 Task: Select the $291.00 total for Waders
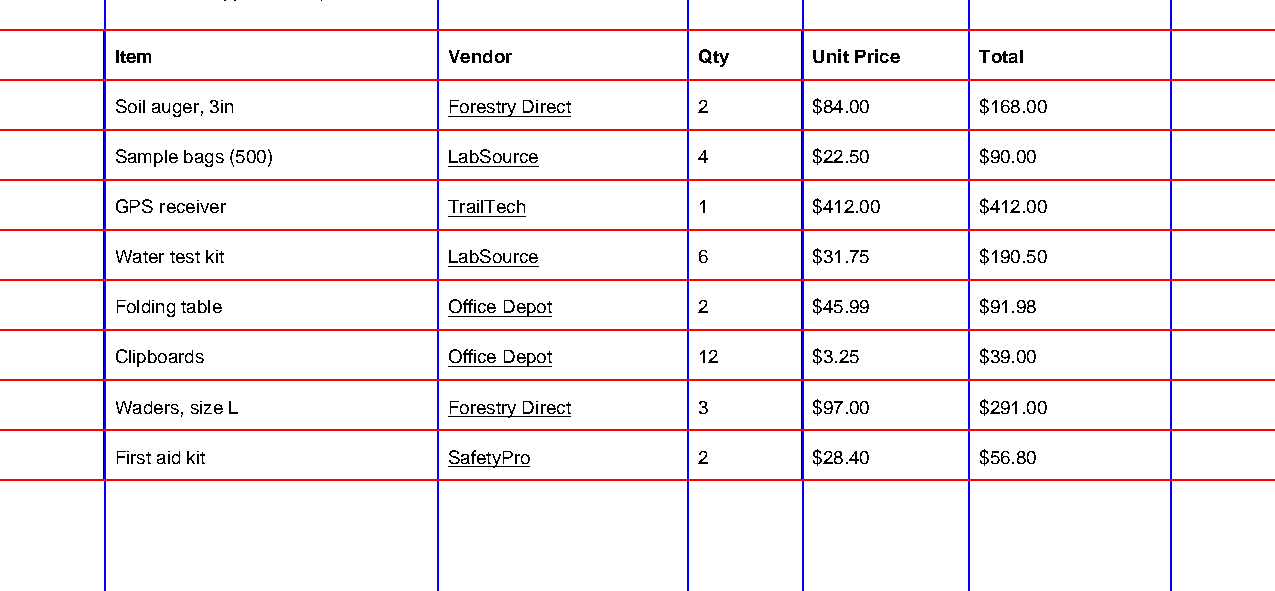click(1070, 405)
